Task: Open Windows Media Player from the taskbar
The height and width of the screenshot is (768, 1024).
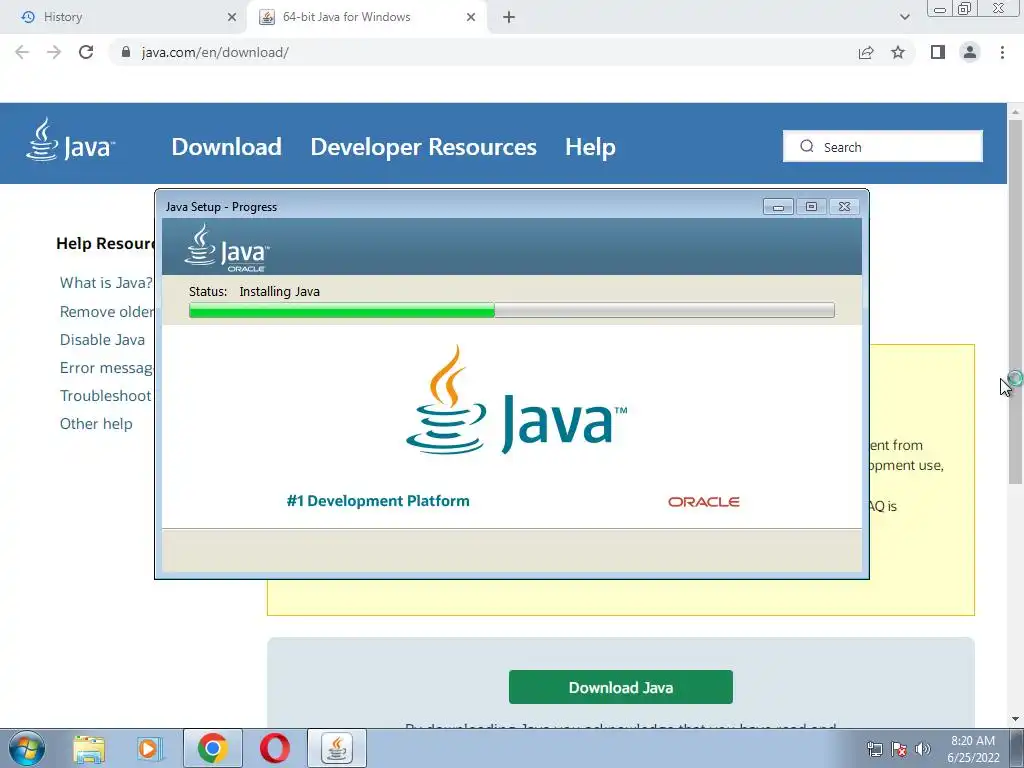Action: pyautogui.click(x=150, y=748)
